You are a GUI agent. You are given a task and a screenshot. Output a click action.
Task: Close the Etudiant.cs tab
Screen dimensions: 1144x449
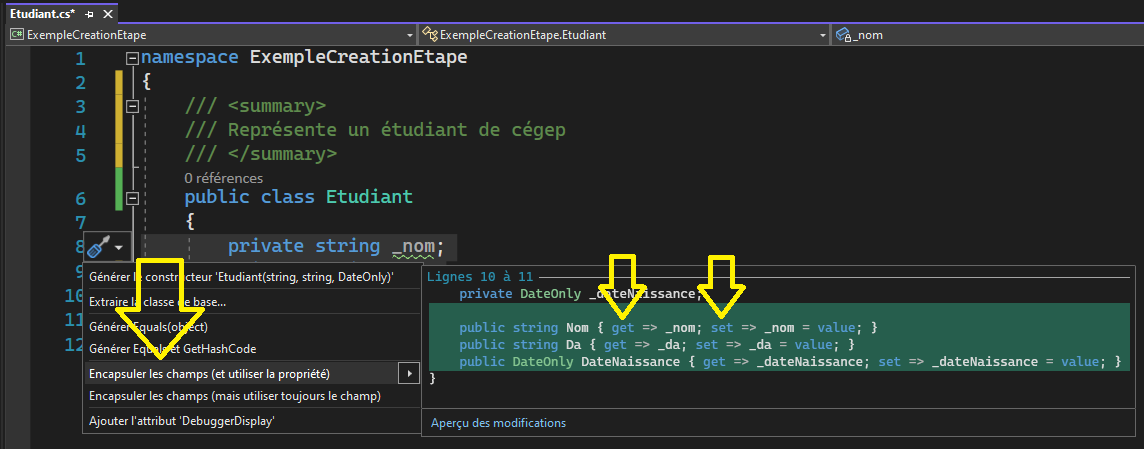108,15
